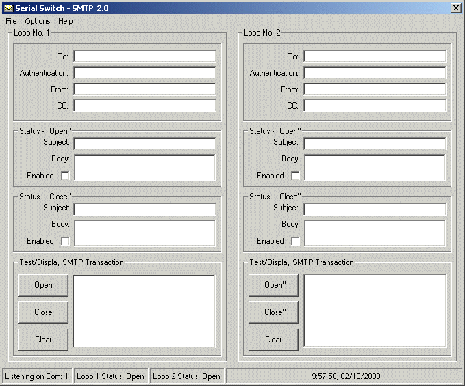Click Loop 1 Status Open Subject field
This screenshot has height=386, width=465.
click(x=145, y=143)
